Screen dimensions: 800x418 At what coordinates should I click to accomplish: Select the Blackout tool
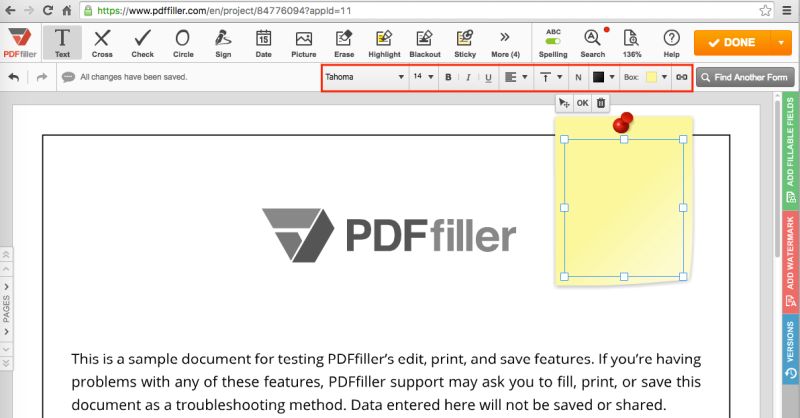[x=424, y=42]
